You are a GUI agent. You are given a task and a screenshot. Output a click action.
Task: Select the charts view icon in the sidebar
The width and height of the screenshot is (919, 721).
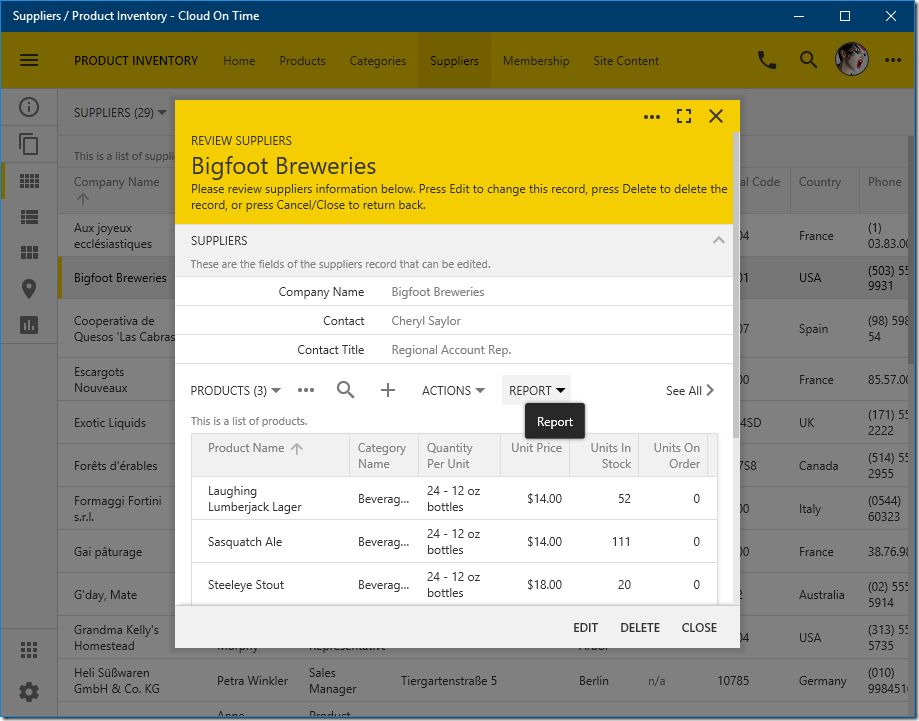click(x=29, y=325)
